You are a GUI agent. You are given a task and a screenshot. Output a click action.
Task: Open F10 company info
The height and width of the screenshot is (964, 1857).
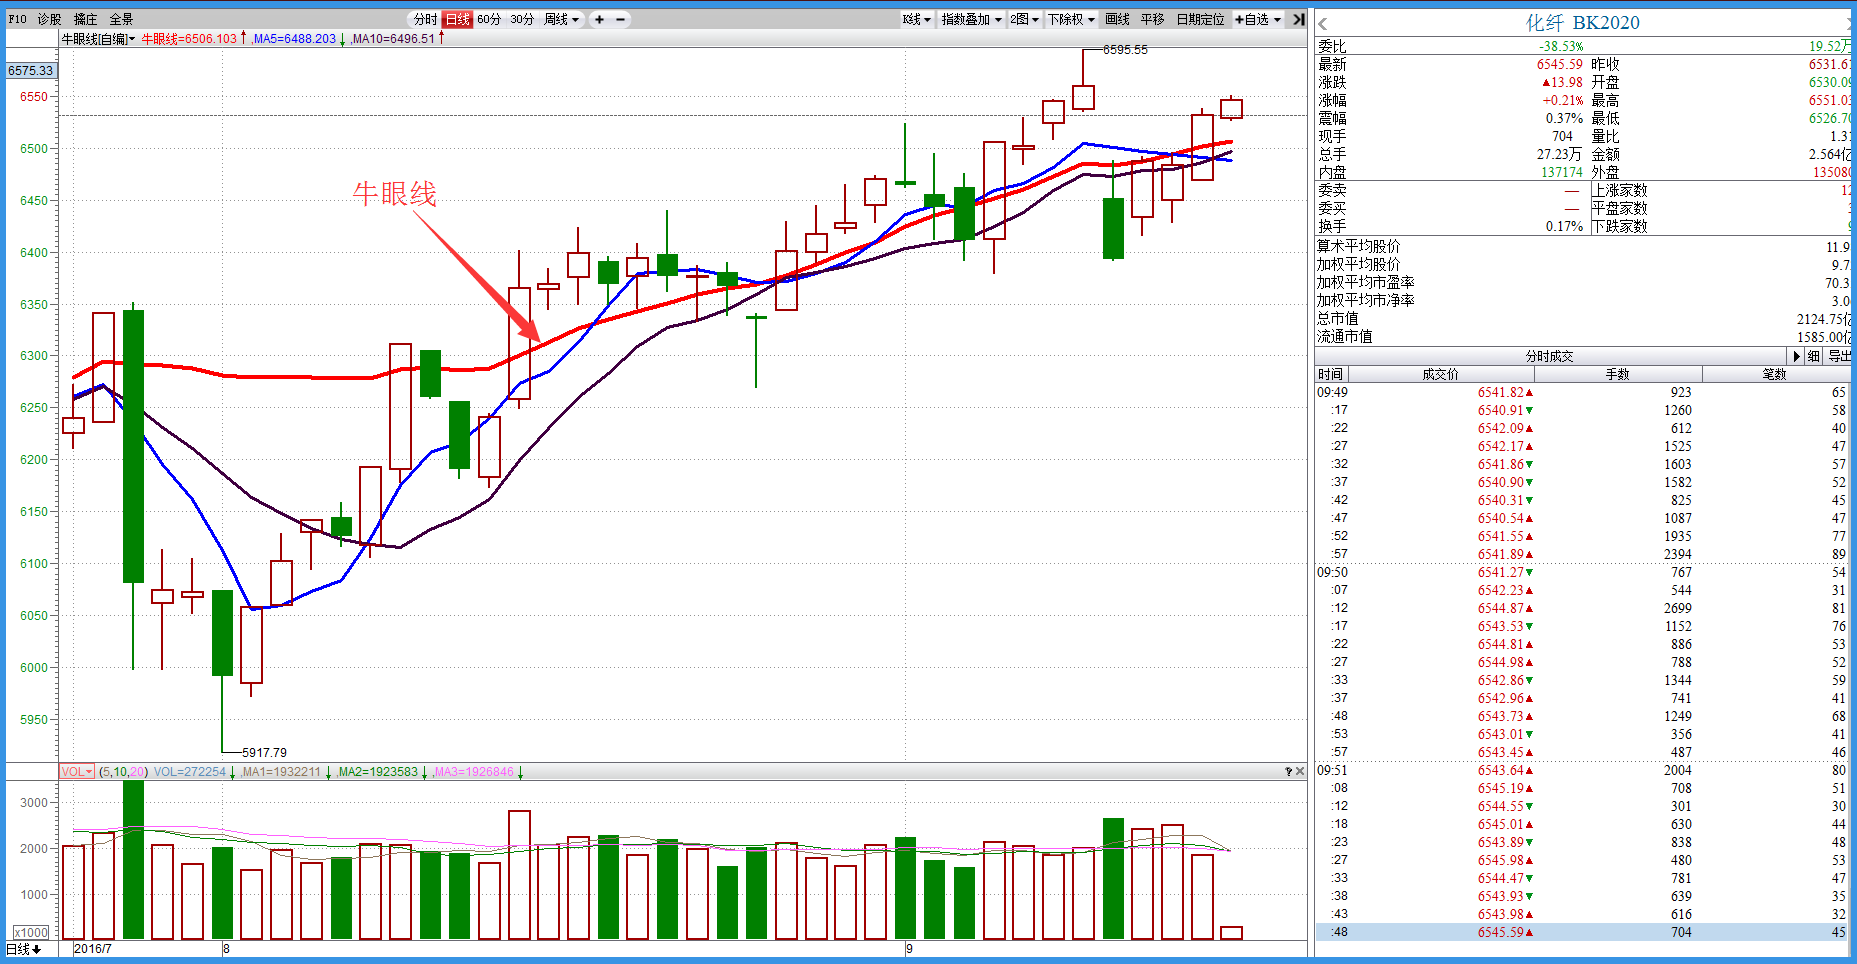pos(17,19)
